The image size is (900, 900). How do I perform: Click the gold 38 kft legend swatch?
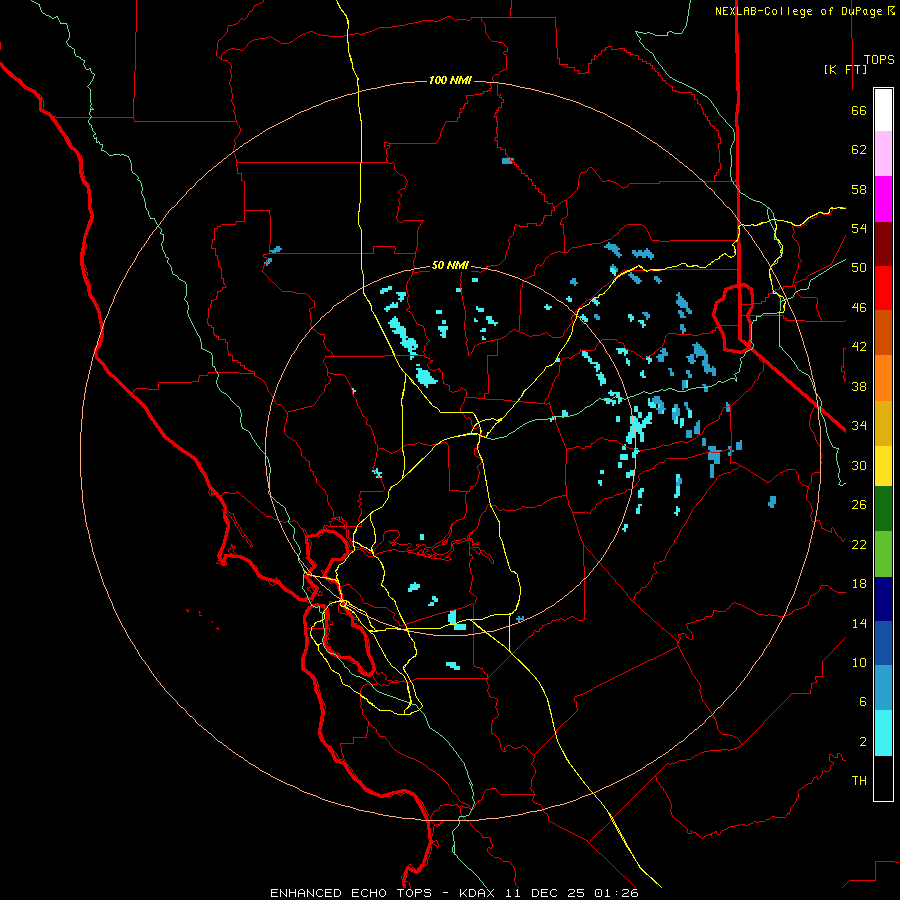coord(883,423)
